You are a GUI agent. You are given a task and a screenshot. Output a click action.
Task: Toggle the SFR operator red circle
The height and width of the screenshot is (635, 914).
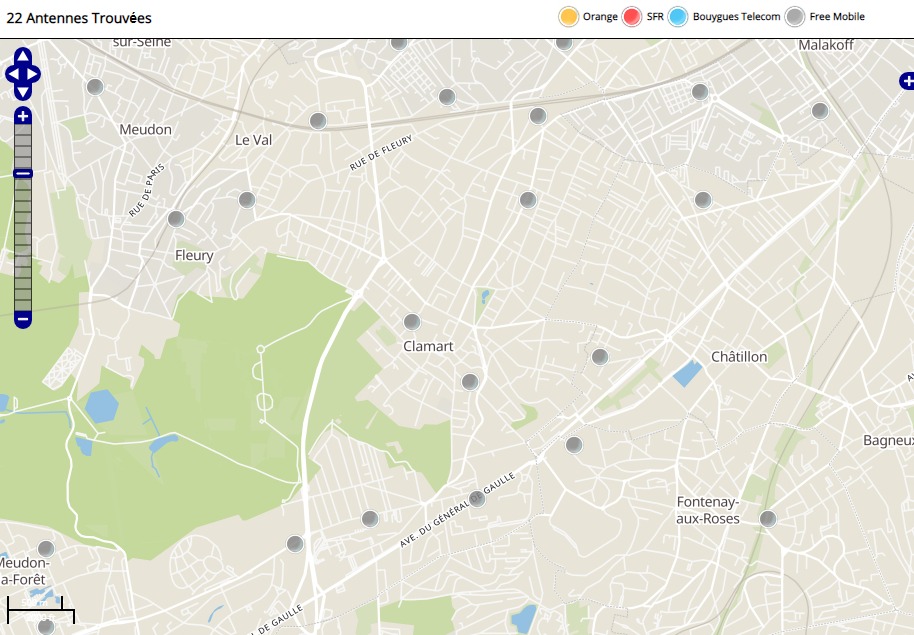tap(631, 17)
